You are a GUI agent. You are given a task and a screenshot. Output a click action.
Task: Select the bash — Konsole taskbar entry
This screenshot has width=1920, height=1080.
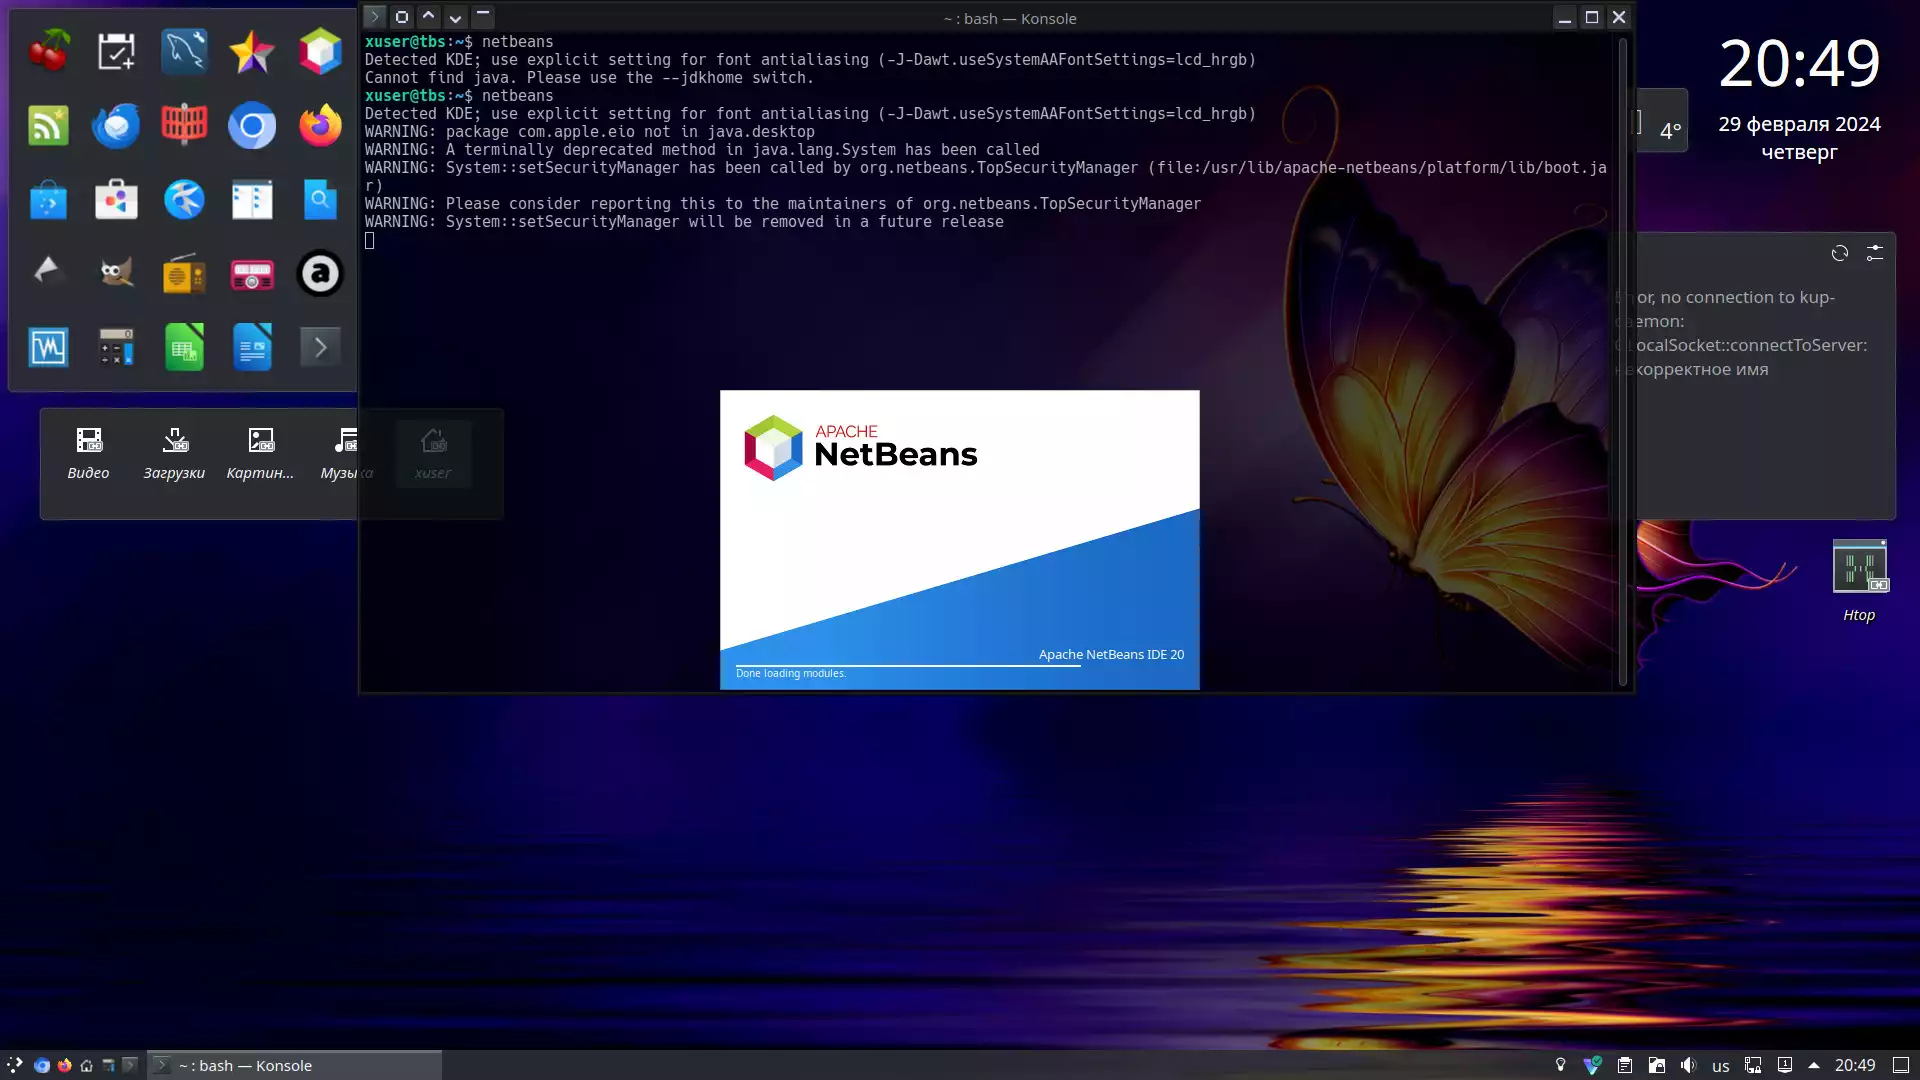point(294,1065)
